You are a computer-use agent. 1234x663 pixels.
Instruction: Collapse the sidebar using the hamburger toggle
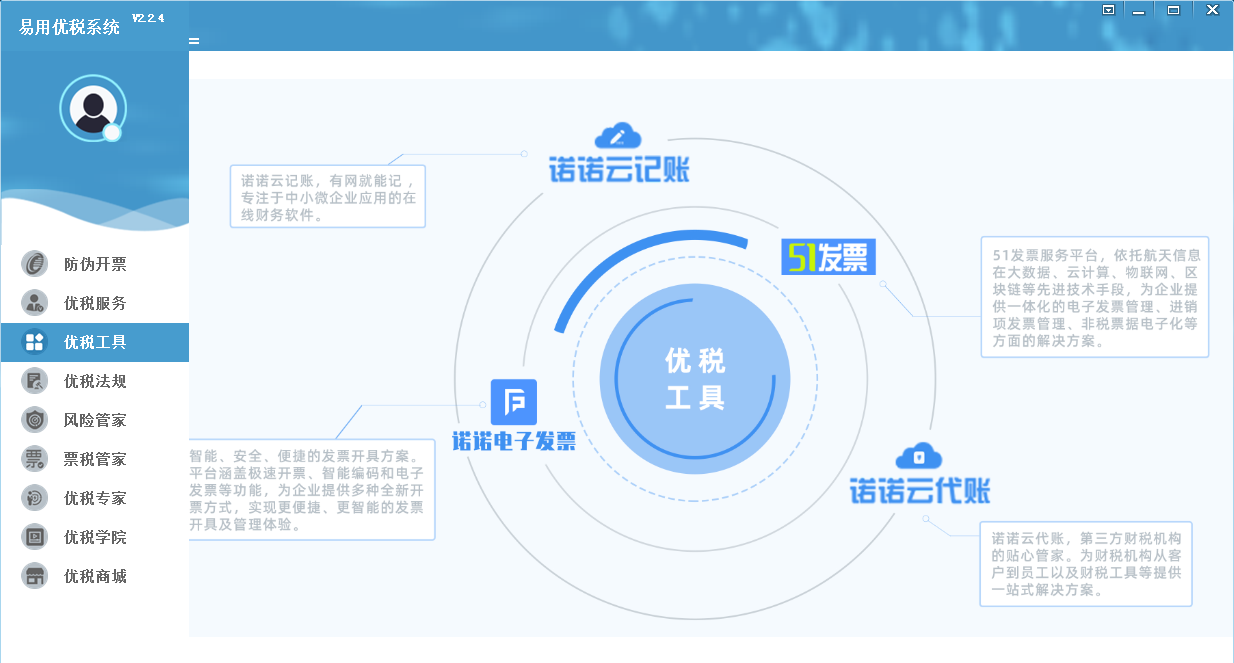pos(194,41)
